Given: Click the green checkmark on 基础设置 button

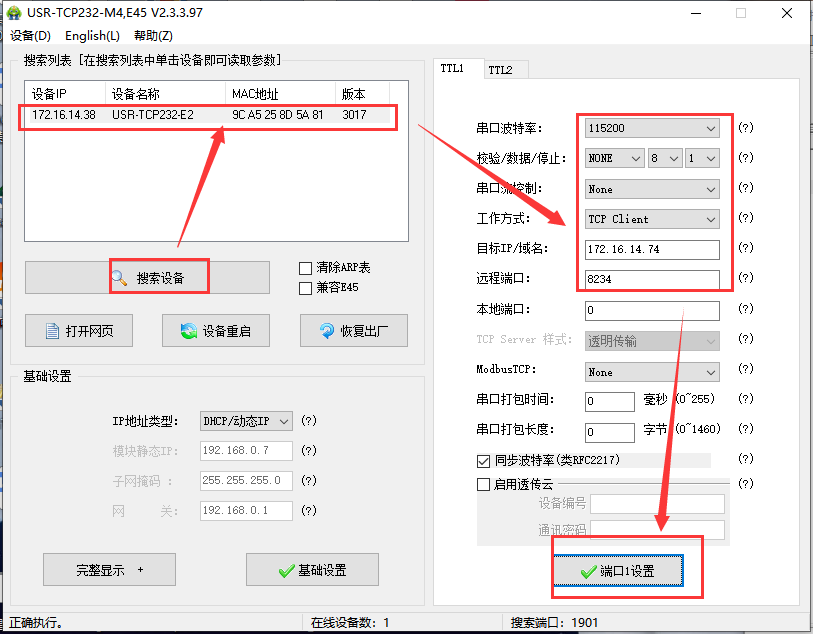Looking at the screenshot, I should (286, 570).
